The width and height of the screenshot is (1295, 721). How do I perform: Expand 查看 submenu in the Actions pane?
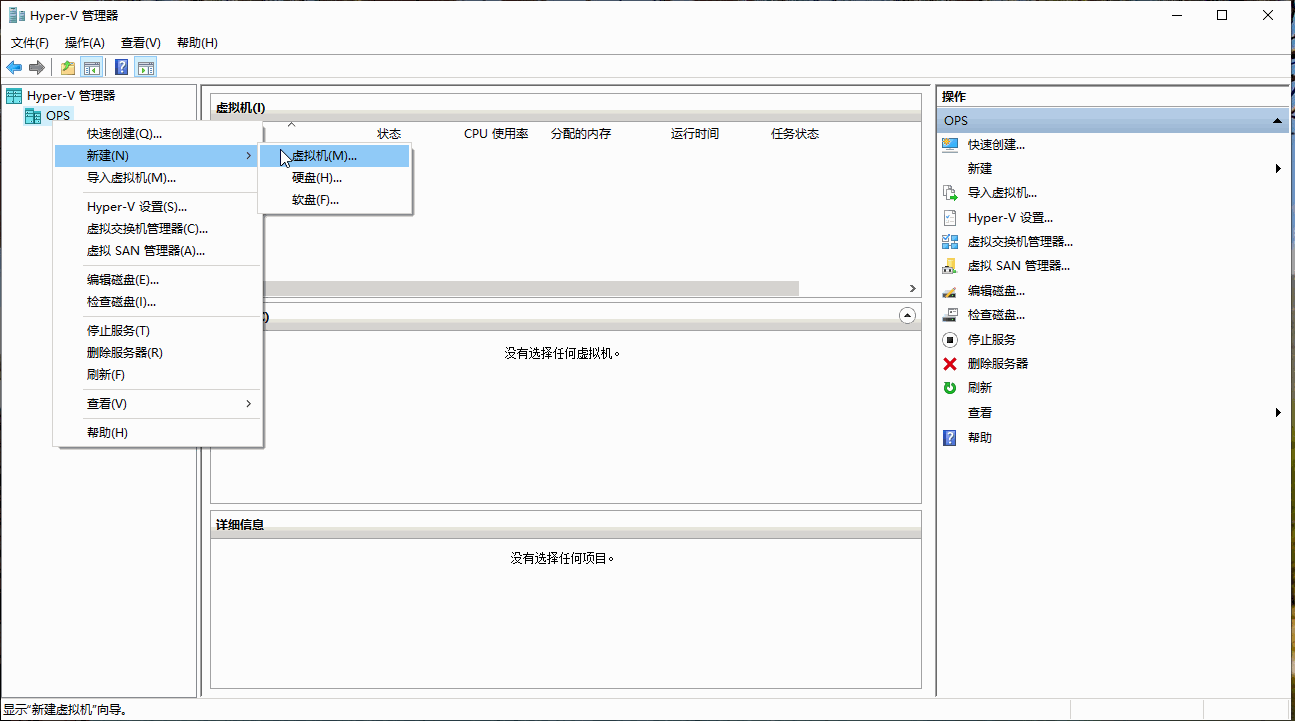pyautogui.click(x=1278, y=413)
